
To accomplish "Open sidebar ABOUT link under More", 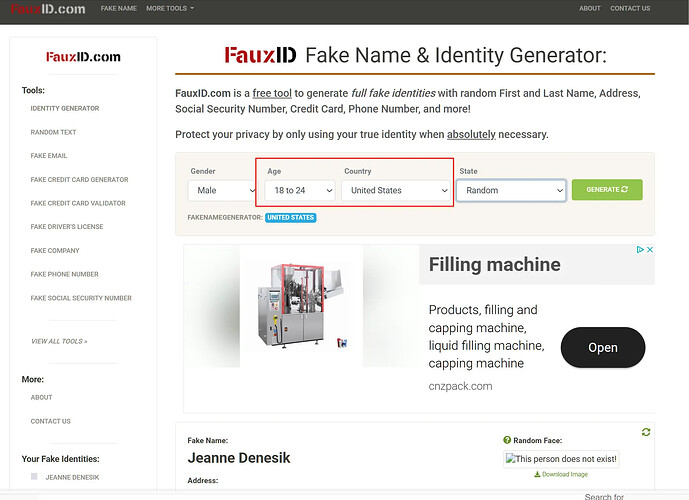I will pyautogui.click(x=41, y=397).
